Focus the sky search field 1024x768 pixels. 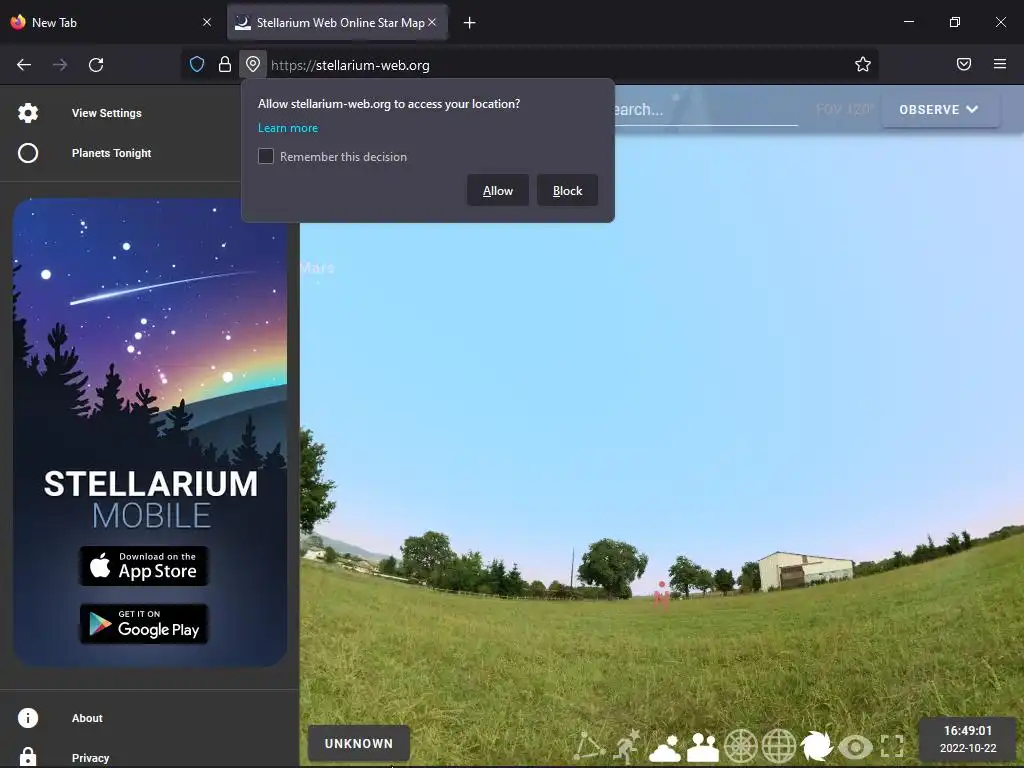pyautogui.click(x=705, y=110)
